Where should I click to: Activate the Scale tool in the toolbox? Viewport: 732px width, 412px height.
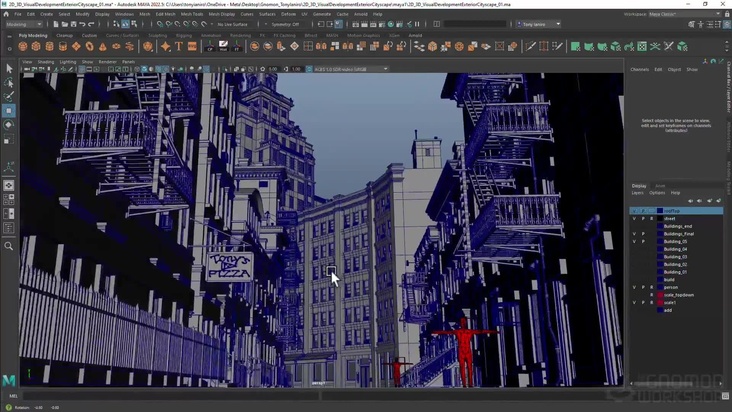click(x=9, y=139)
